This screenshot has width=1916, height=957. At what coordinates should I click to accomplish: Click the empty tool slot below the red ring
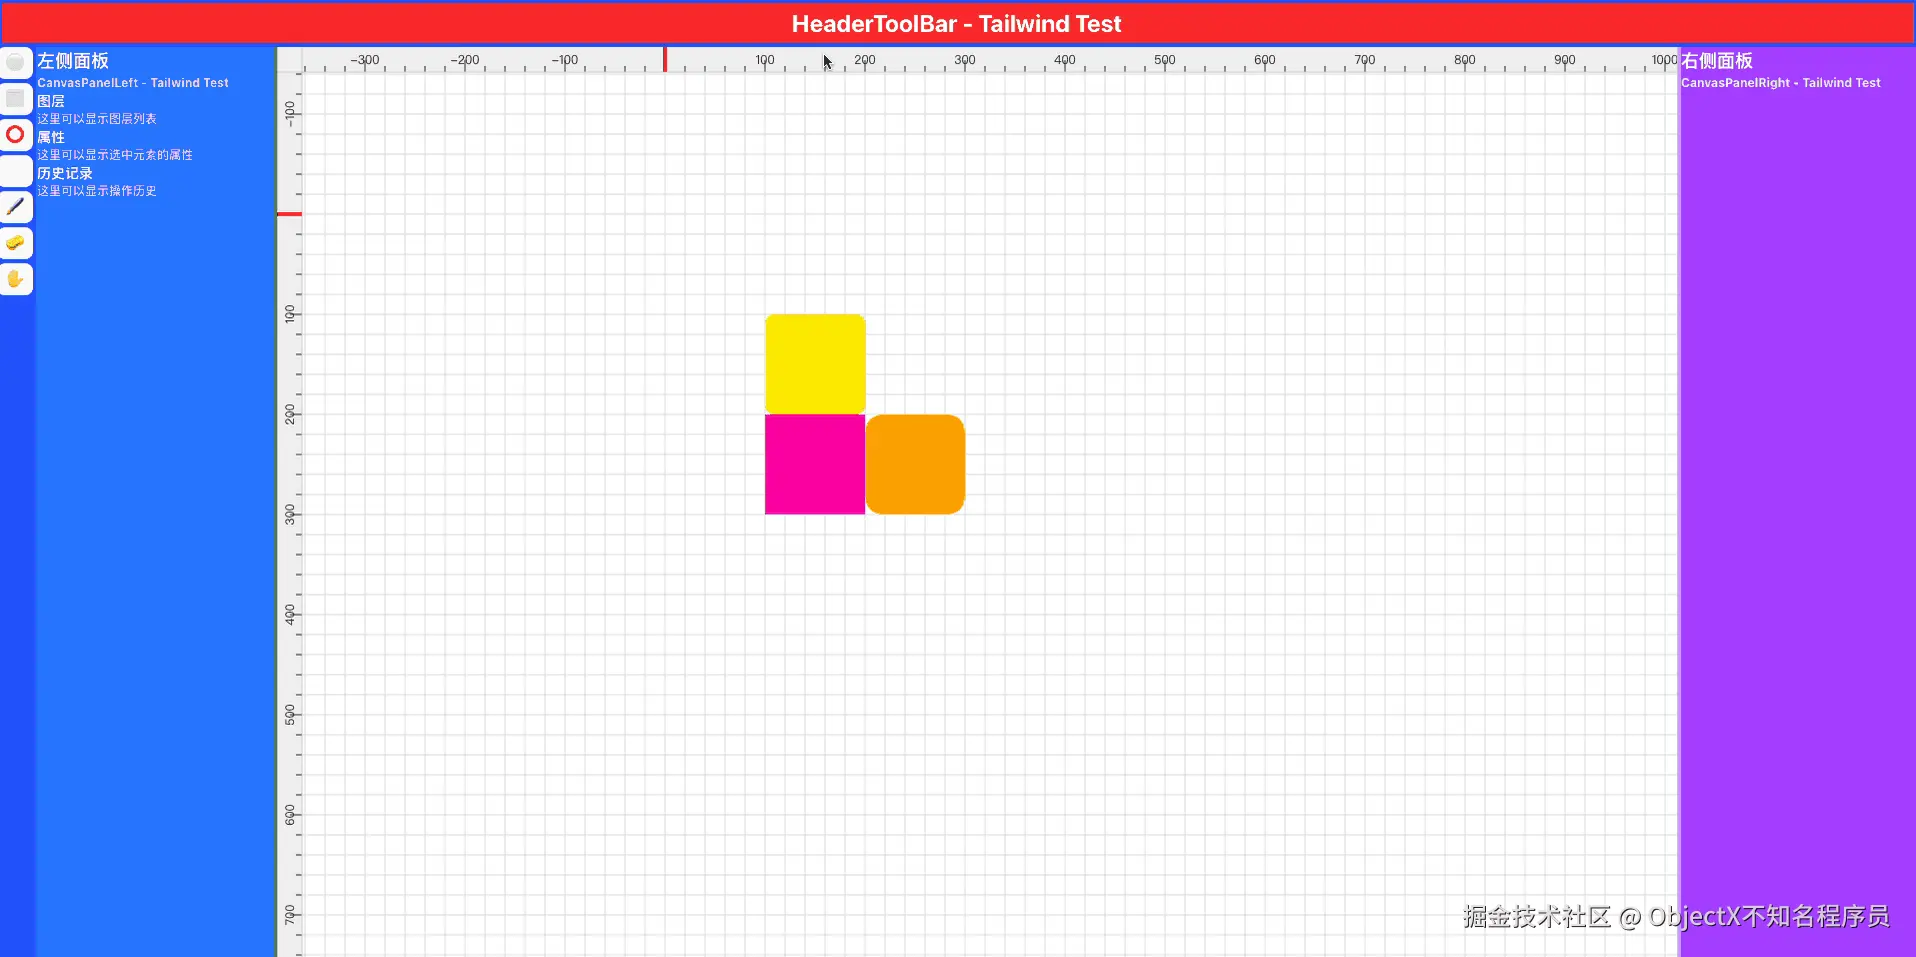point(16,172)
